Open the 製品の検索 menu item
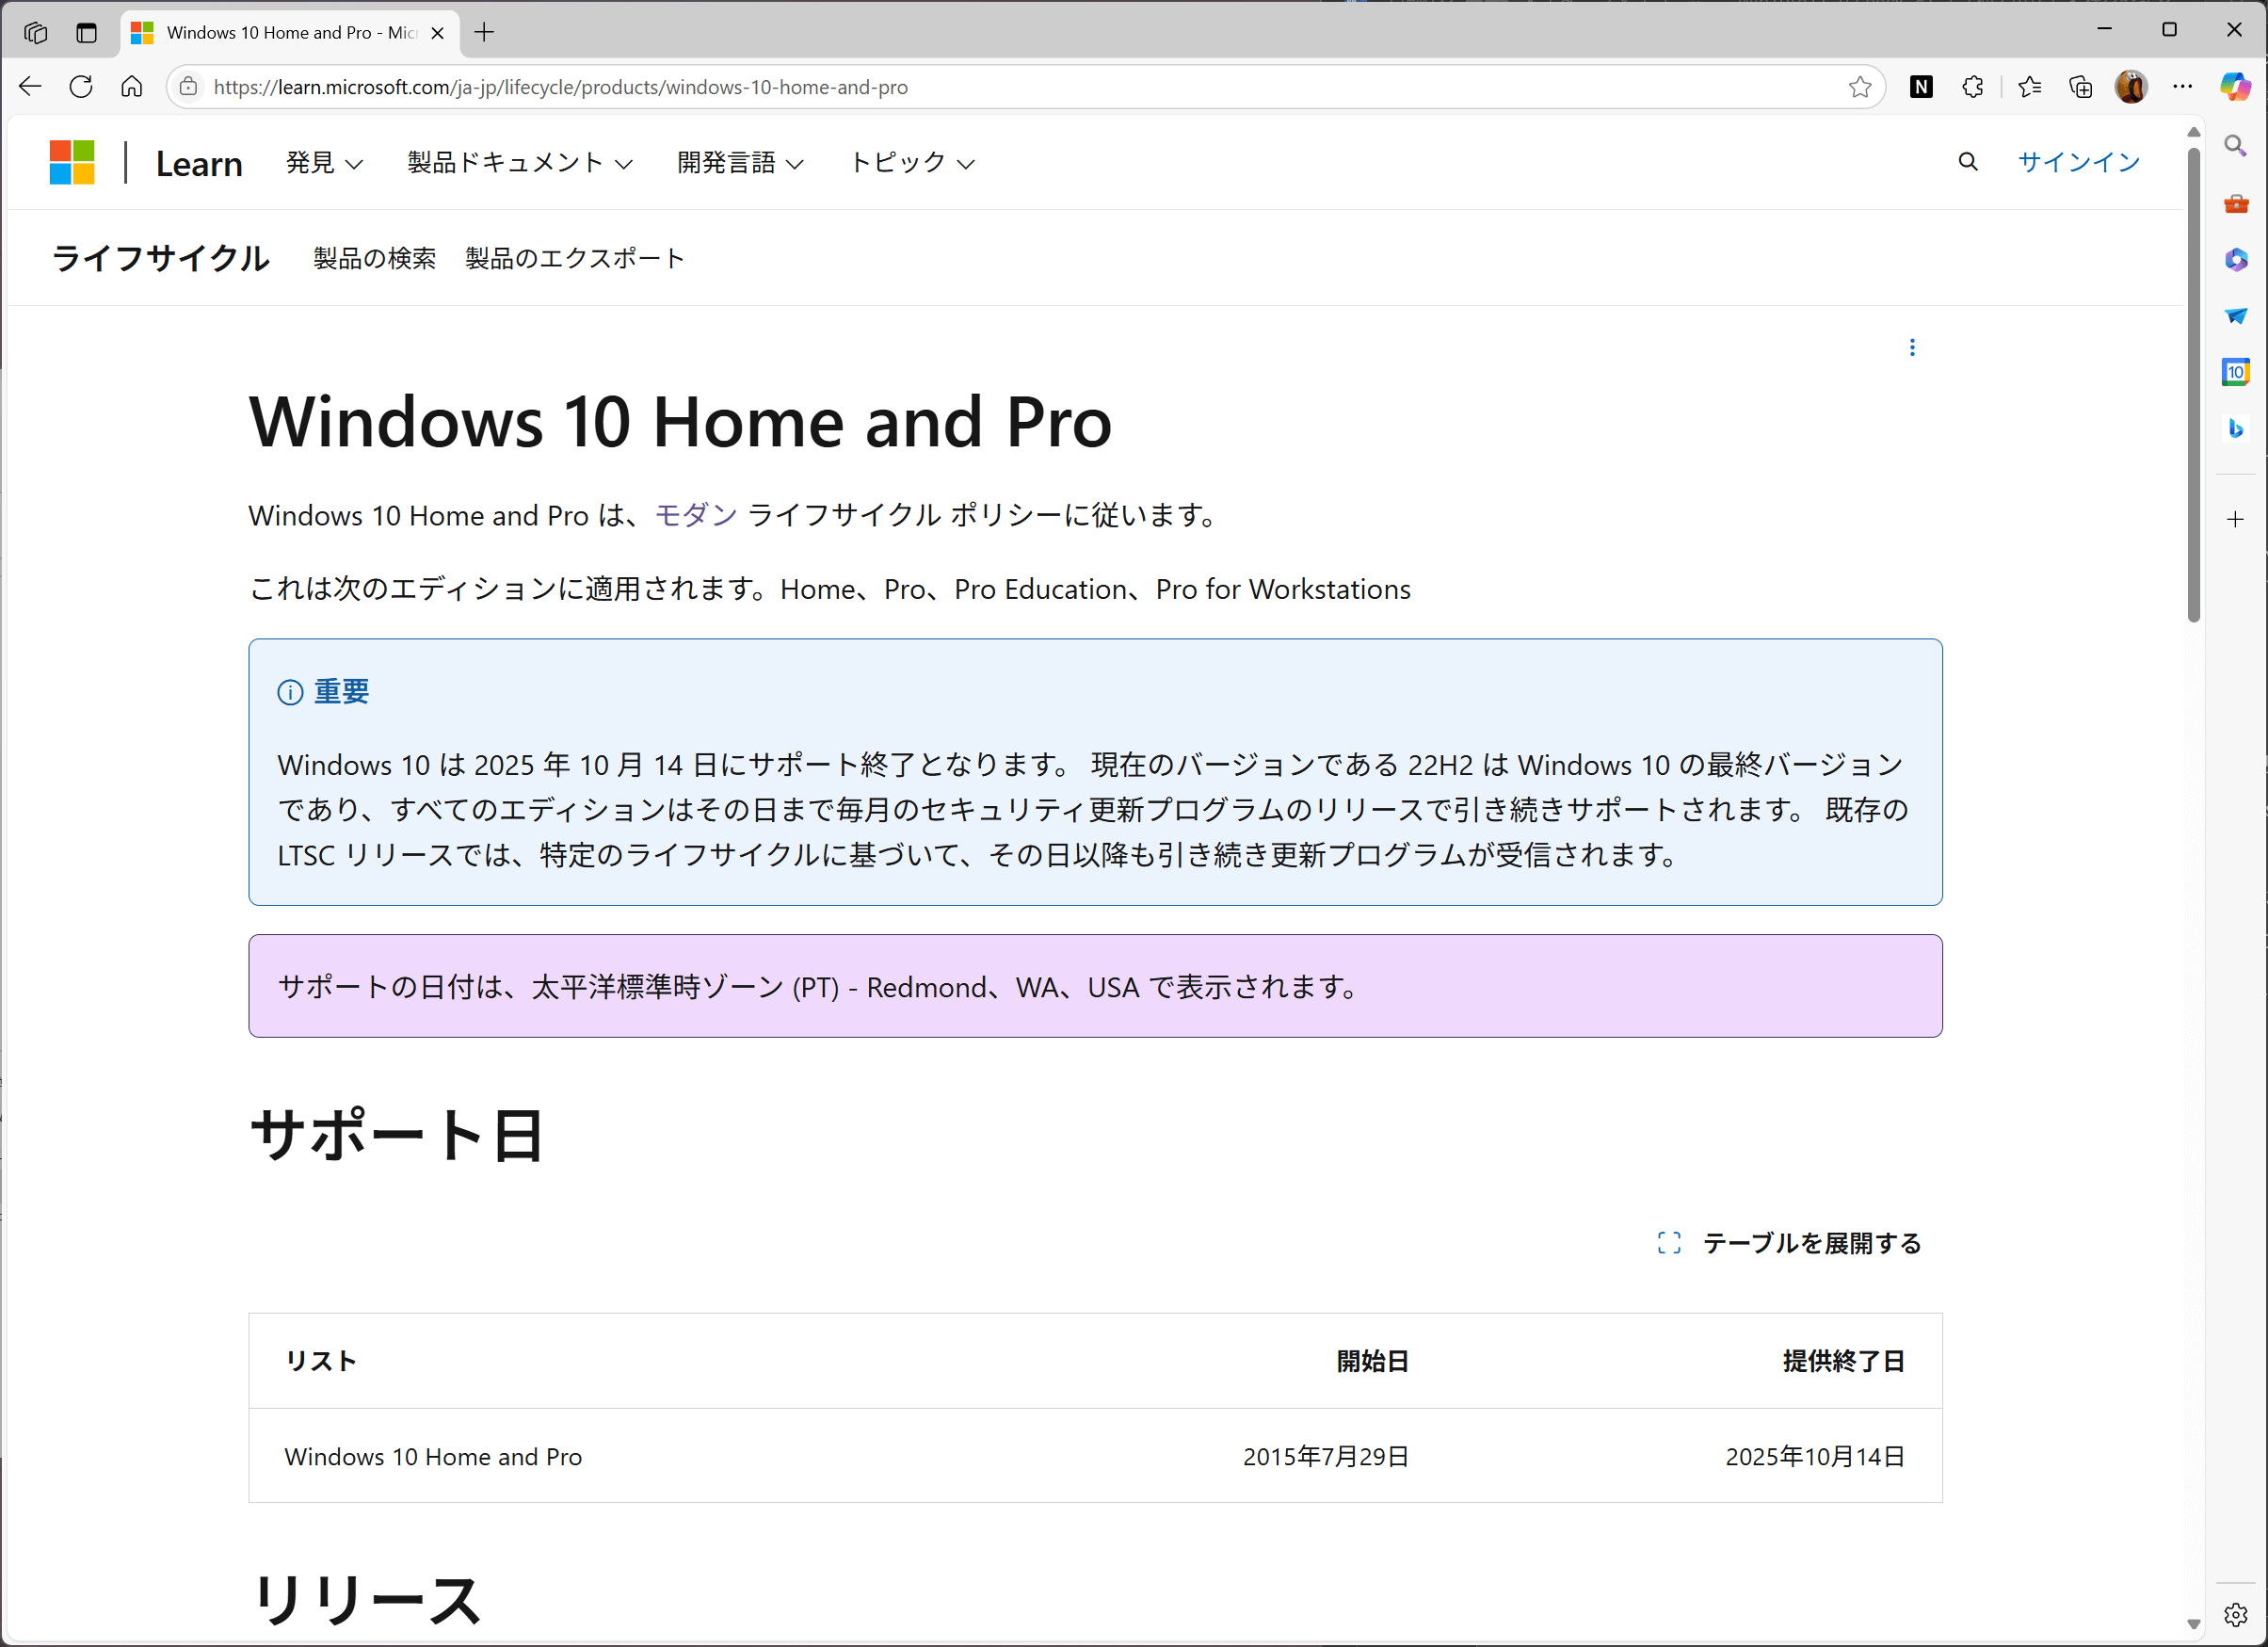This screenshot has height=1647, width=2268. coord(374,258)
